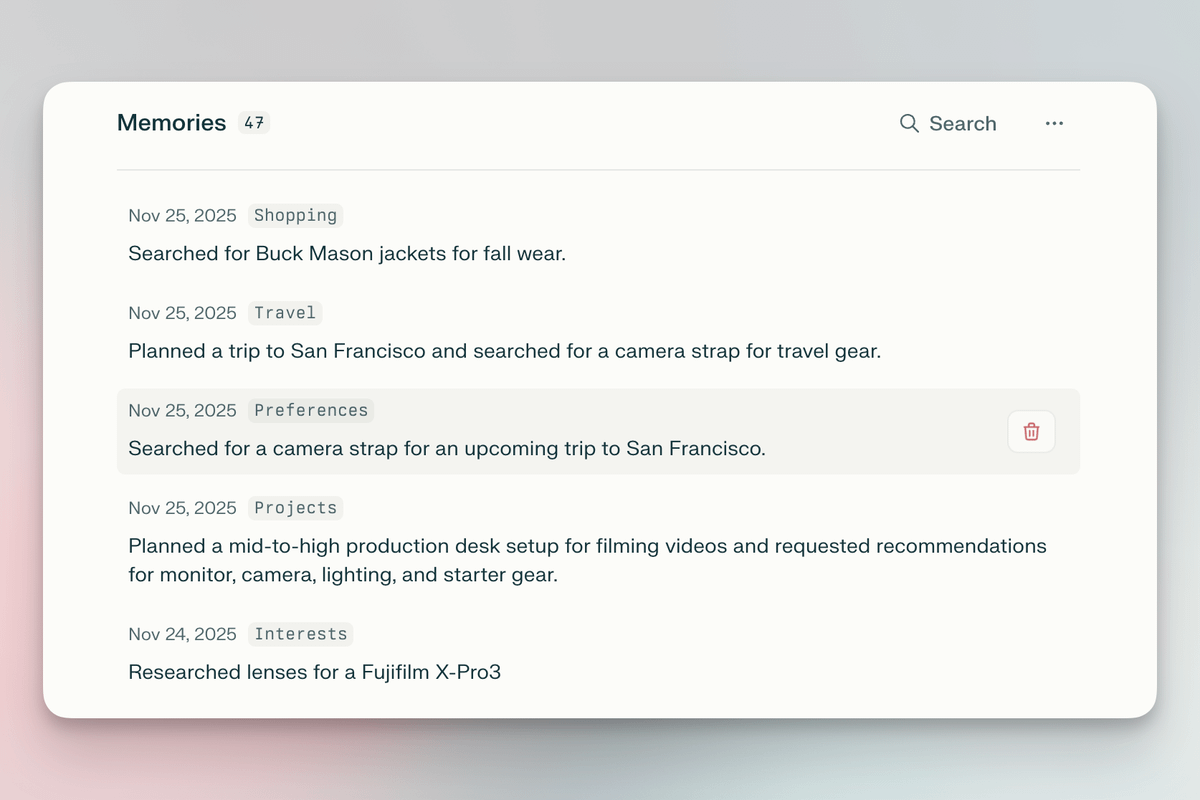Open the highlighted camera strap memory text

click(x=447, y=449)
